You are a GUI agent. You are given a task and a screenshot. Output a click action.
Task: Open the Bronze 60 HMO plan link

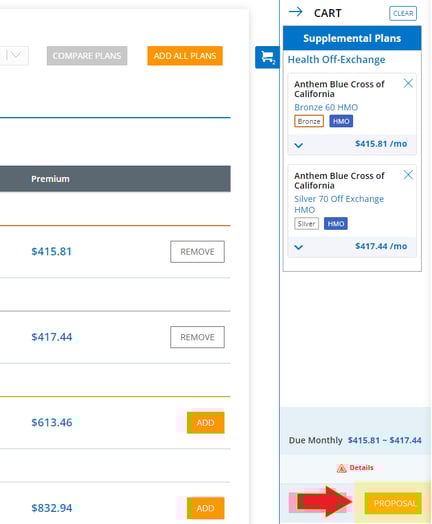pos(326,107)
